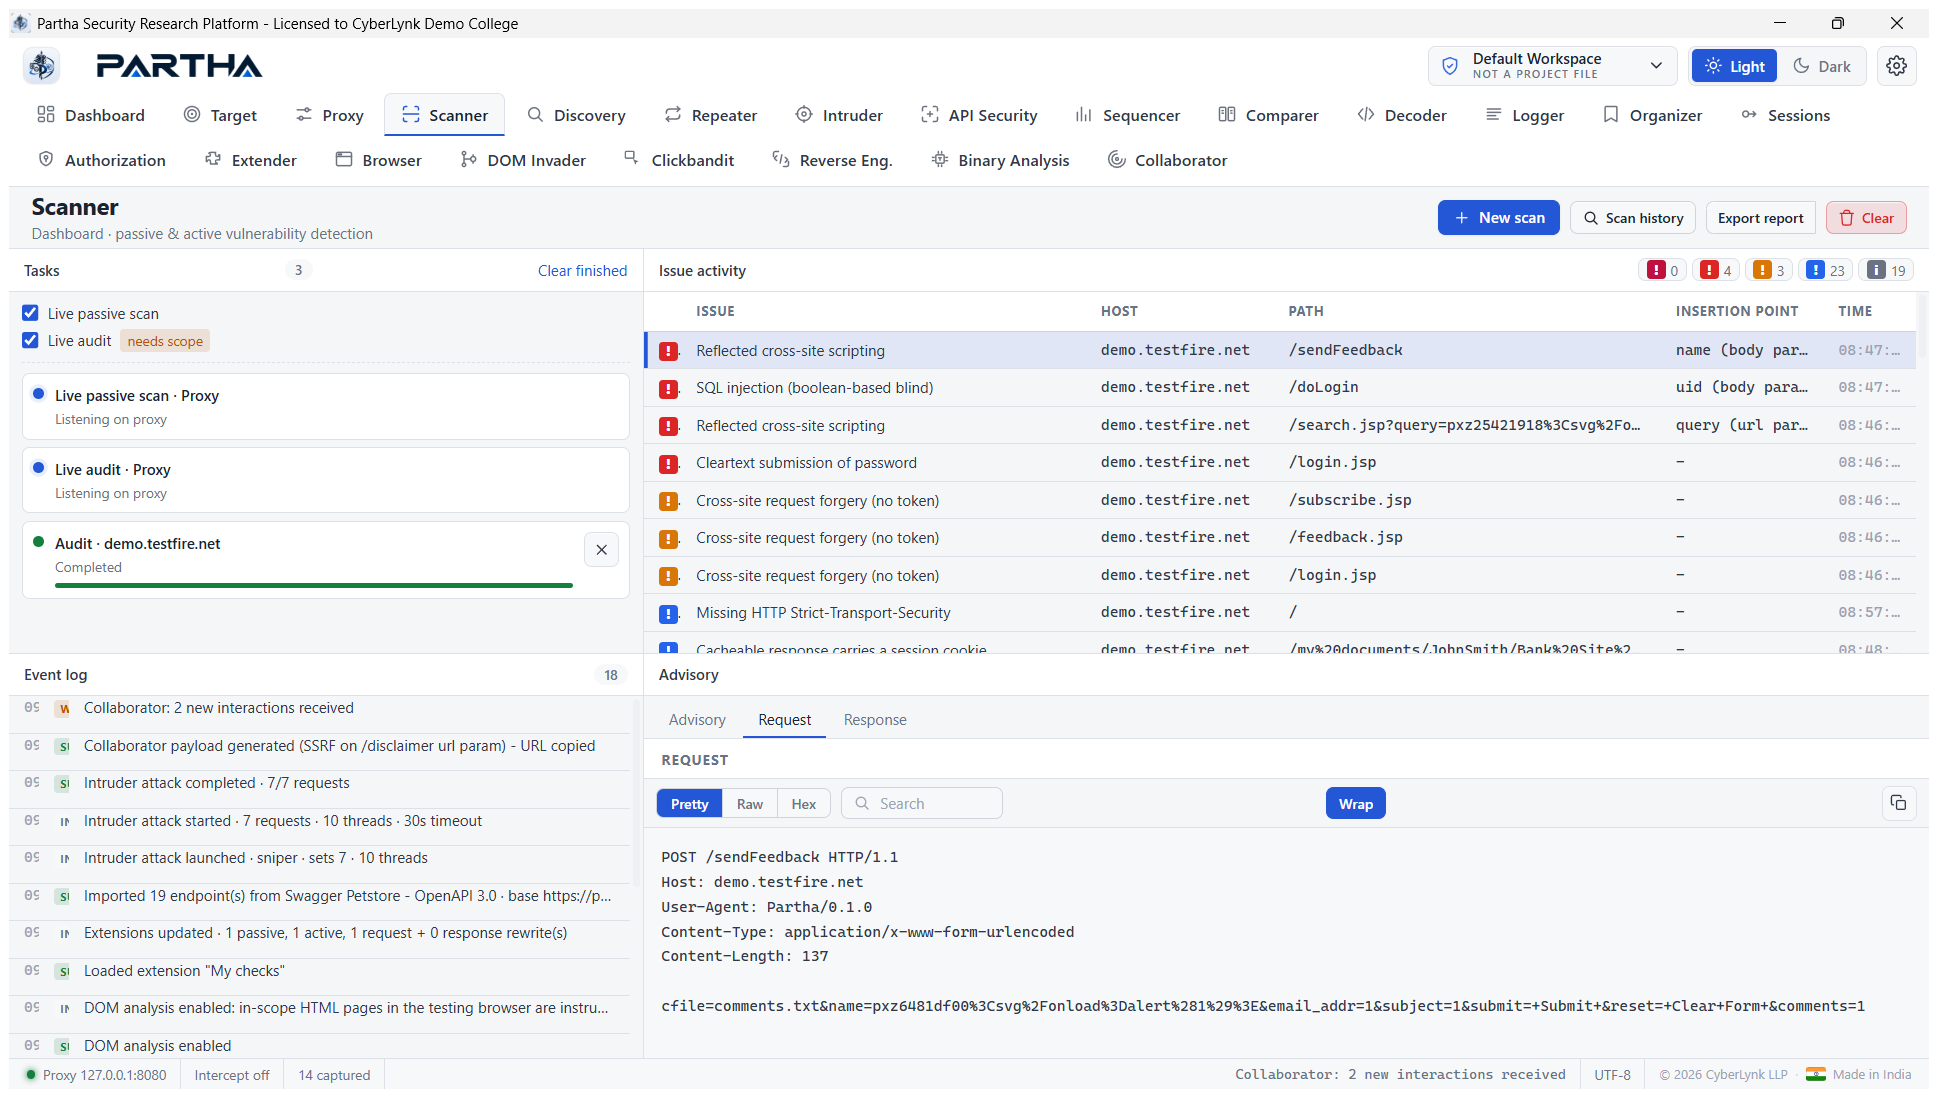
Task: Click the Organizer bookmark icon
Action: coord(1611,115)
